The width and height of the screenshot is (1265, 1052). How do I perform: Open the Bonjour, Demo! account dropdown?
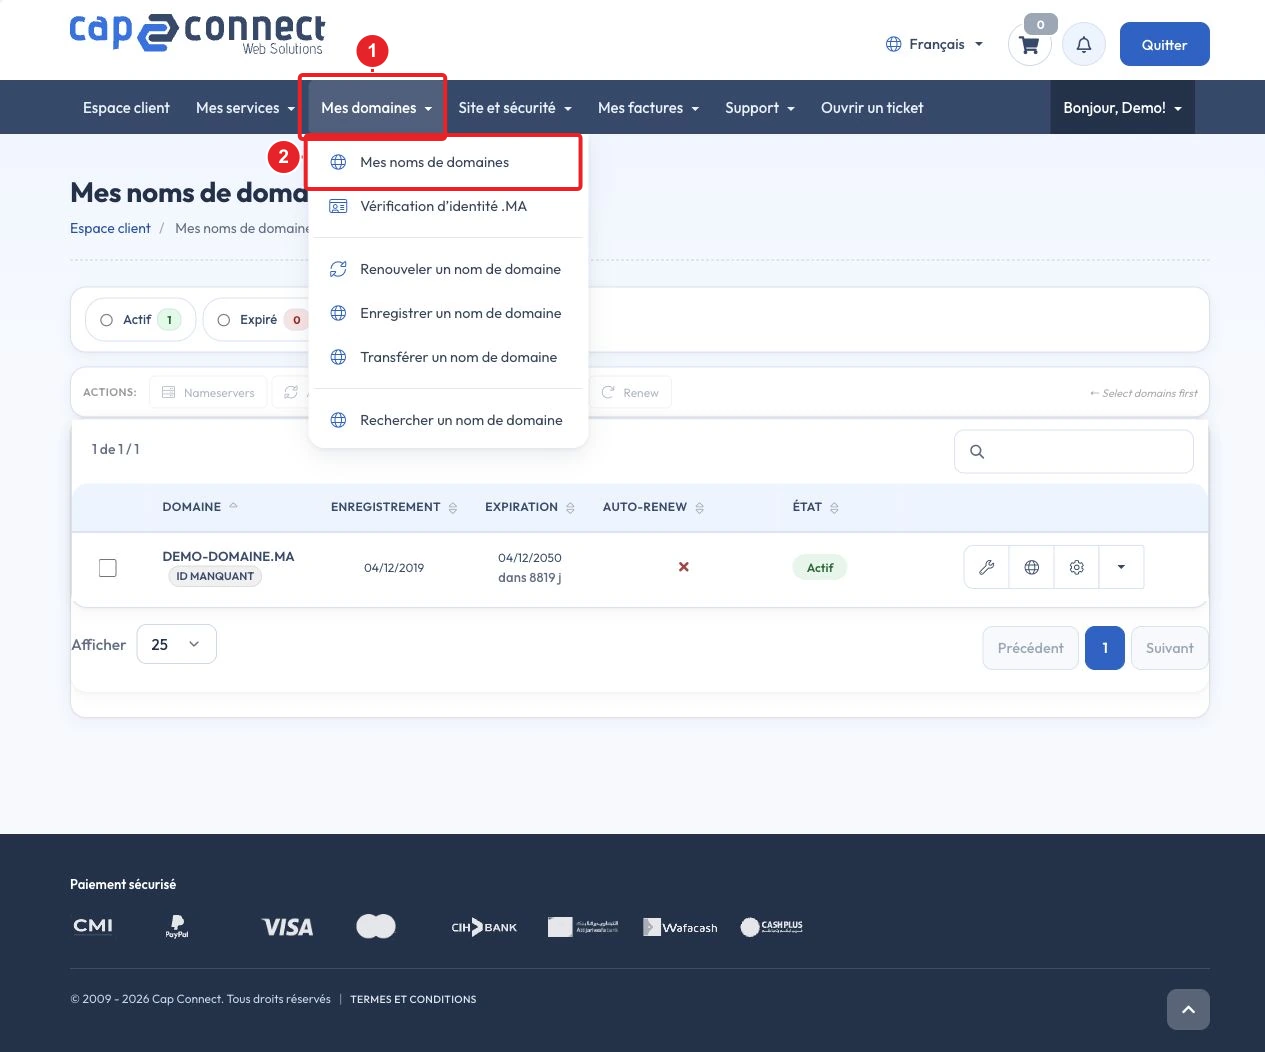(1122, 108)
